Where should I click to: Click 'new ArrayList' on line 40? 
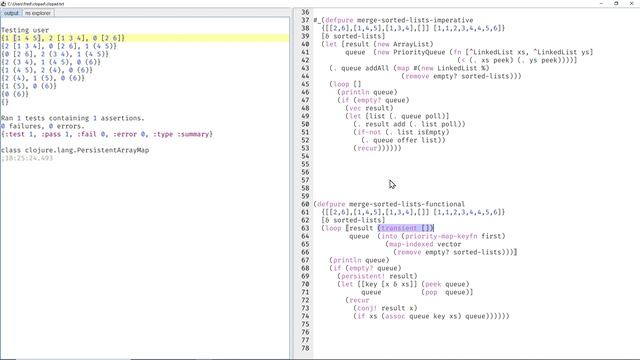click(x=405, y=44)
